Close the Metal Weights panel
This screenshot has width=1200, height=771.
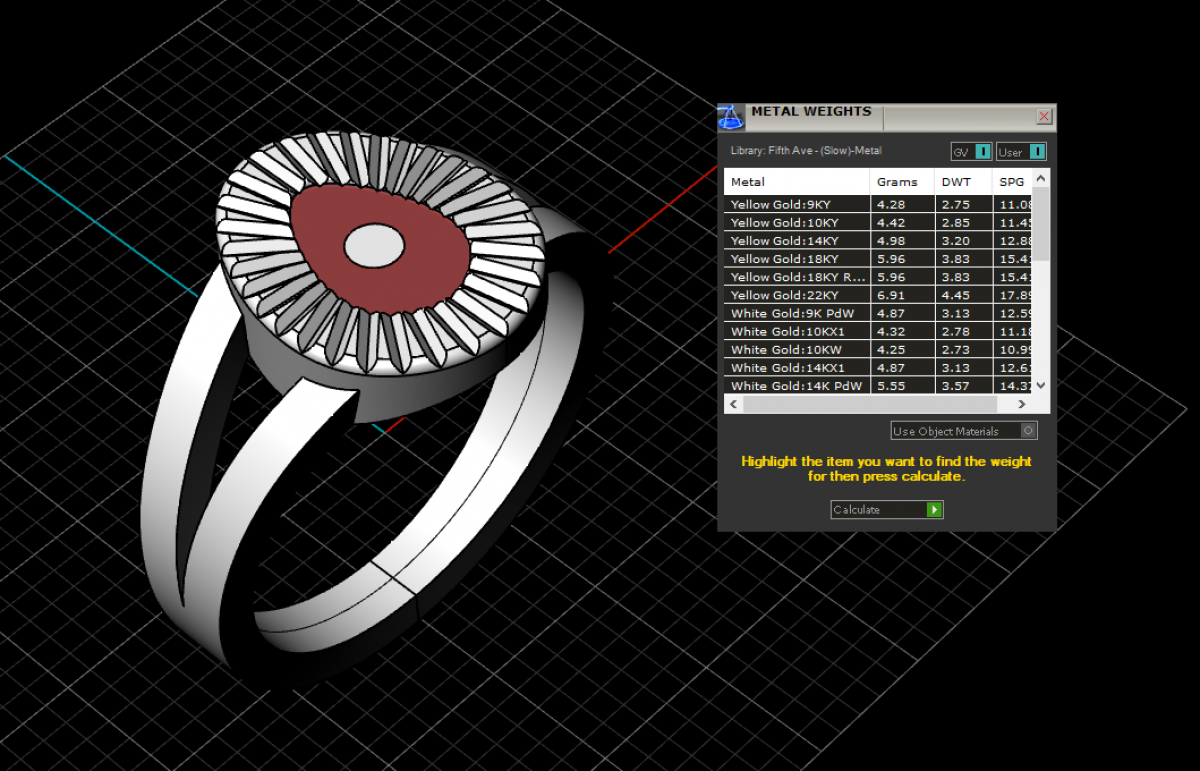coord(1044,117)
